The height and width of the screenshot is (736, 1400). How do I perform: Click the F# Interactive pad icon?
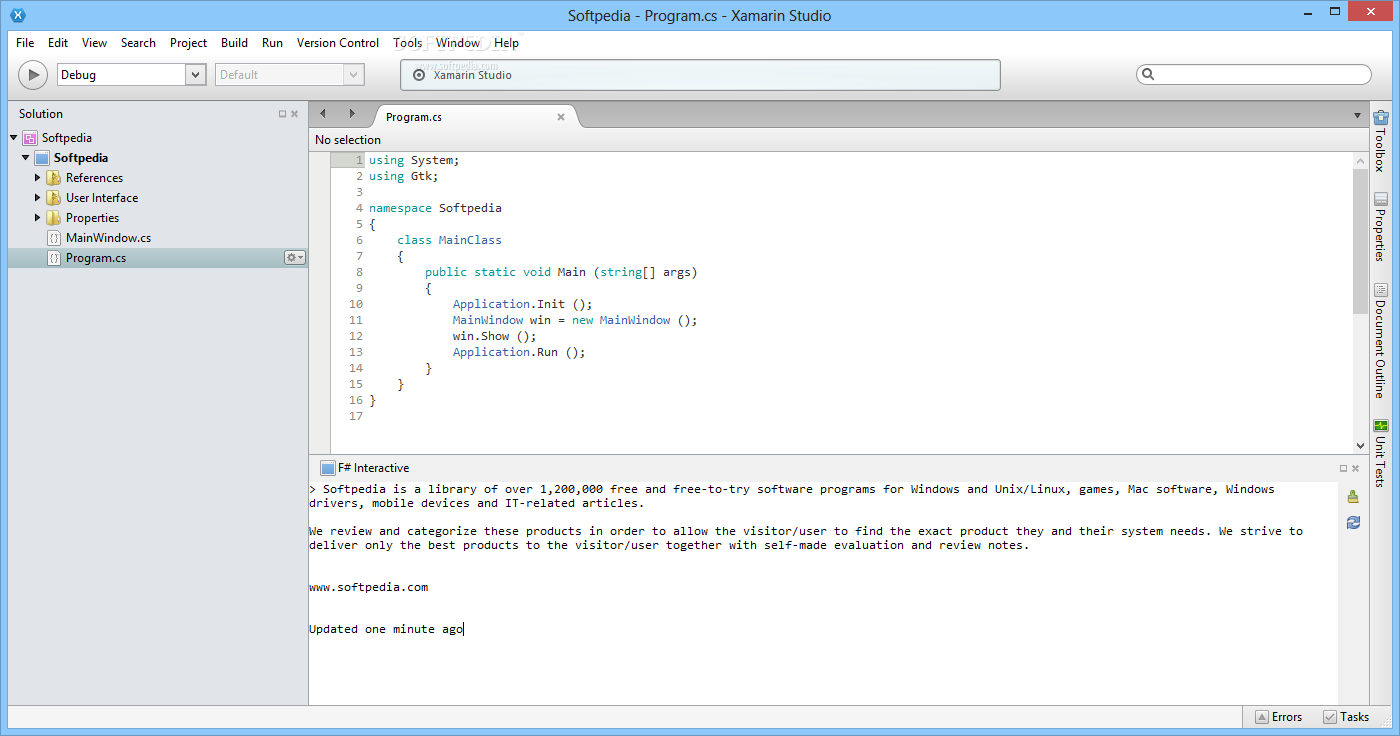pyautogui.click(x=327, y=468)
